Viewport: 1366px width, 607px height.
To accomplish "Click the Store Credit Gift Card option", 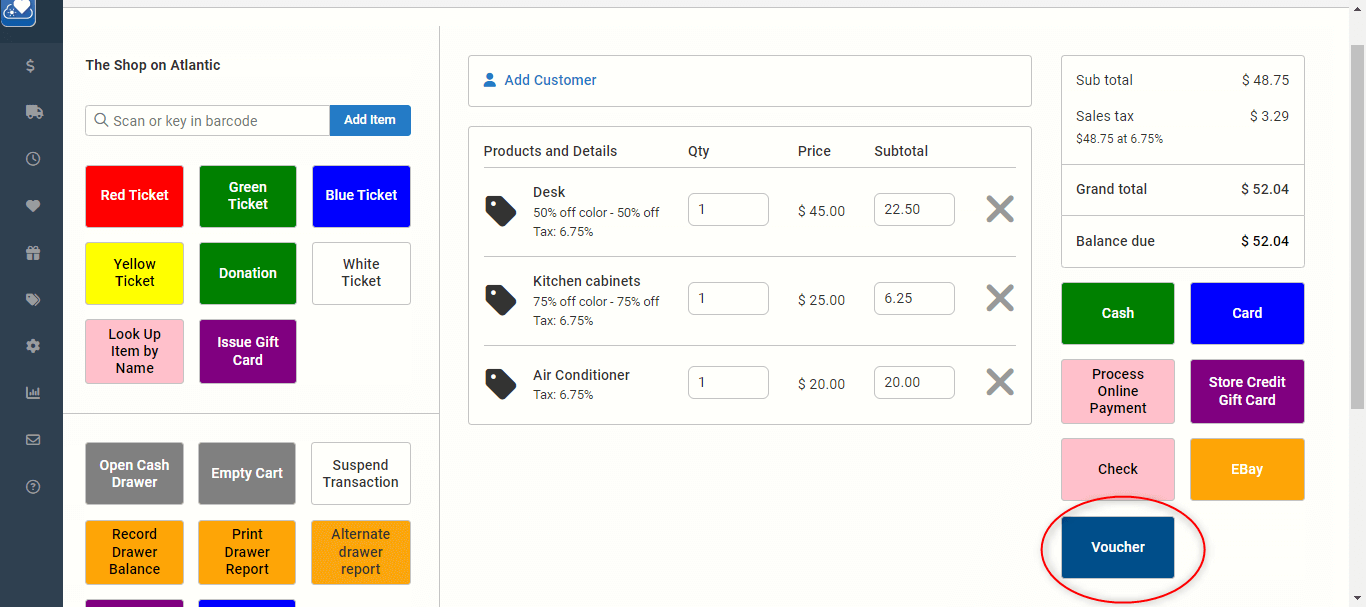I will (1247, 391).
